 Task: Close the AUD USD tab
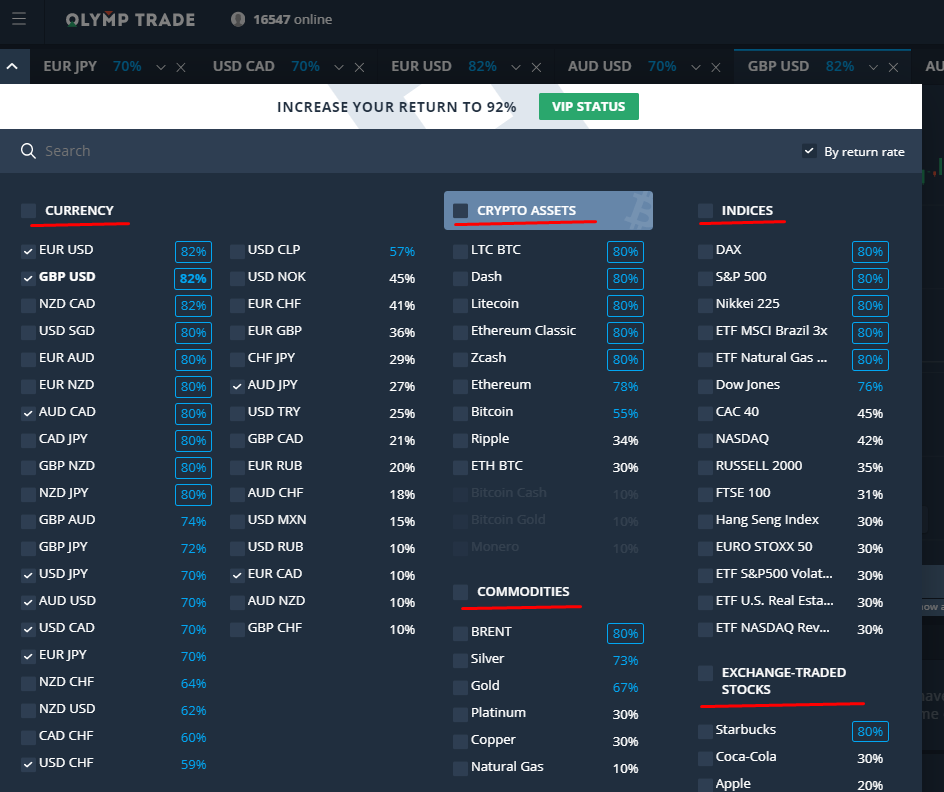pyautogui.click(x=716, y=67)
